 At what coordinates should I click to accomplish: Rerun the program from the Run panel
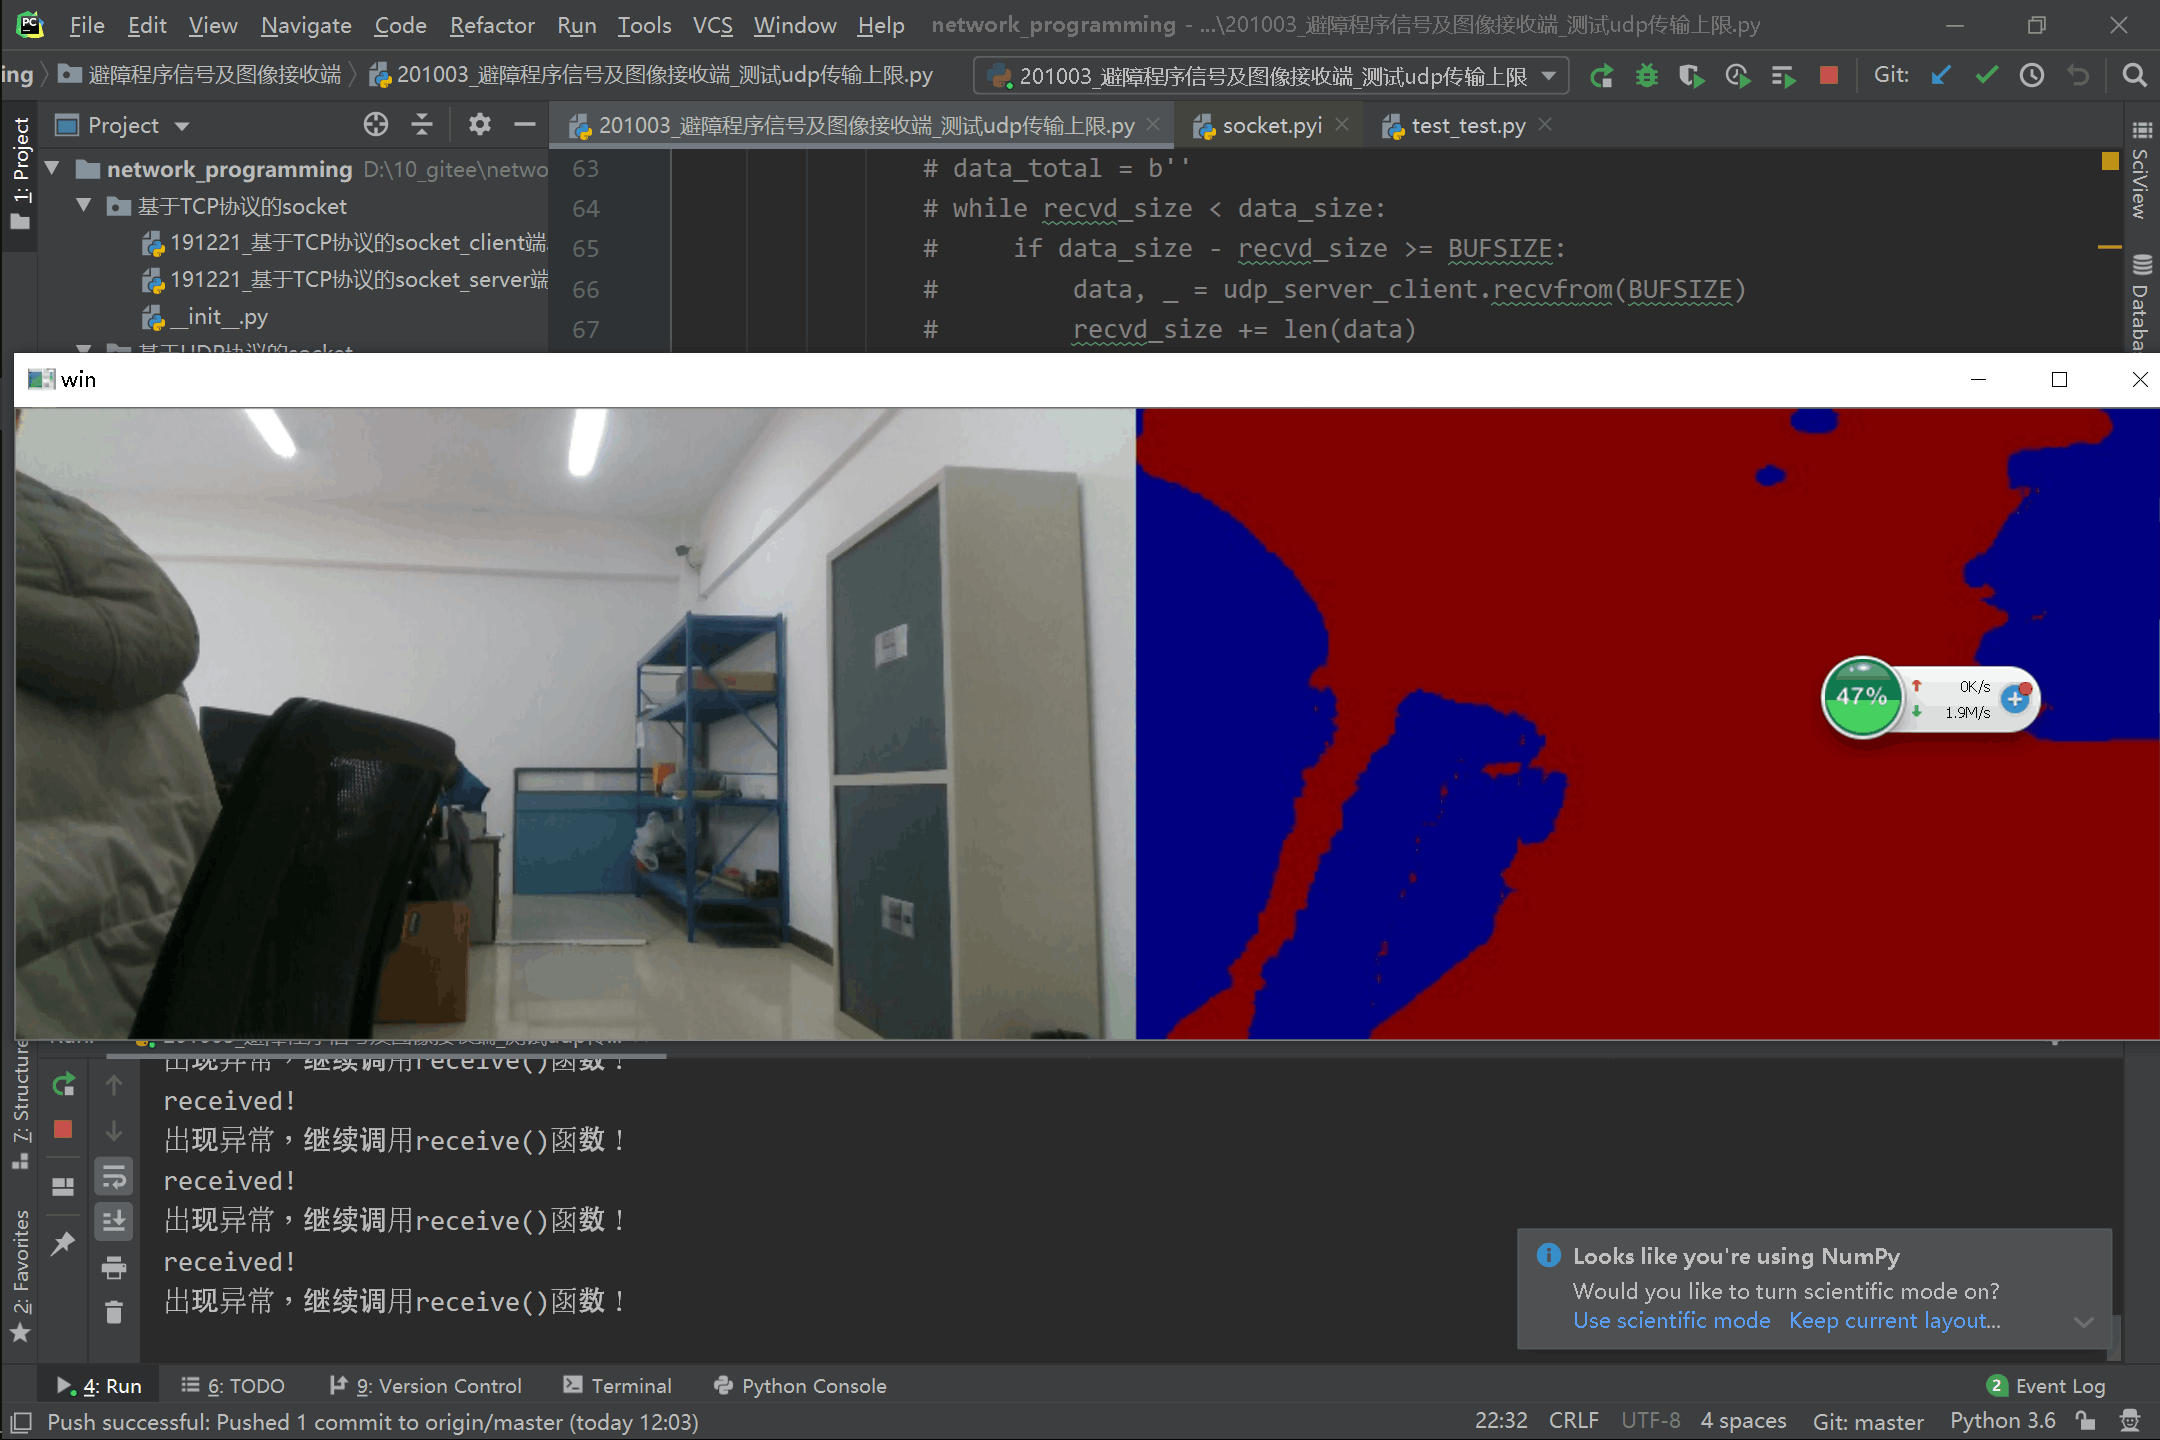pyautogui.click(x=62, y=1083)
